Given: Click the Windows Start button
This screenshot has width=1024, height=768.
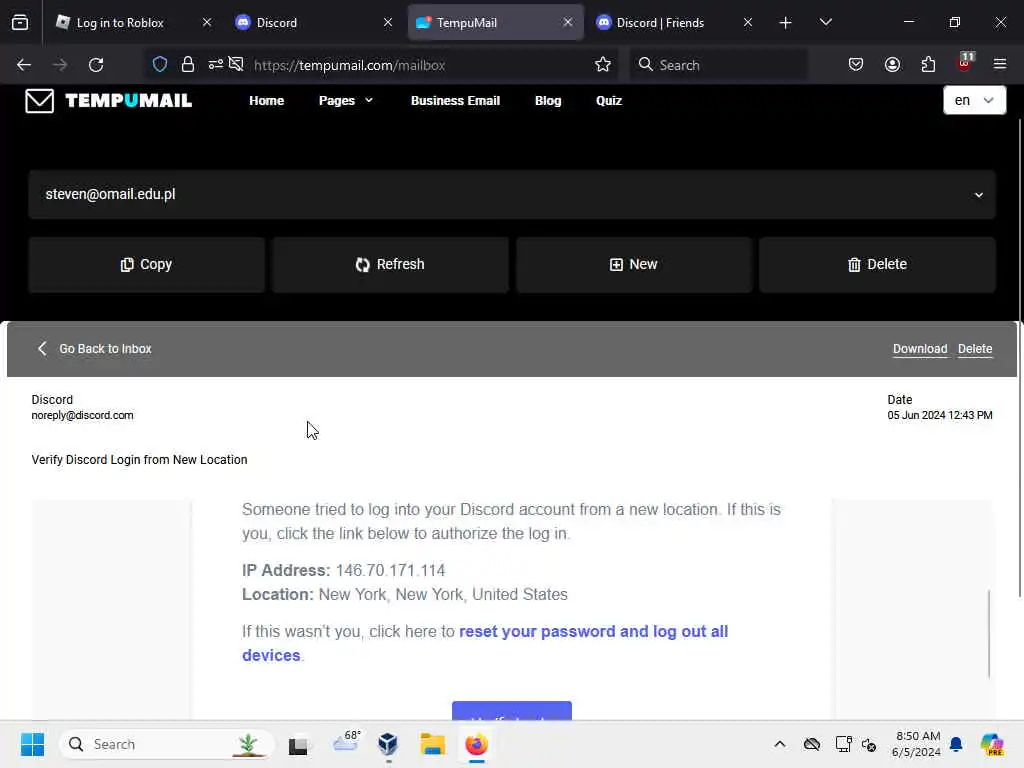Looking at the screenshot, I should (x=32, y=744).
